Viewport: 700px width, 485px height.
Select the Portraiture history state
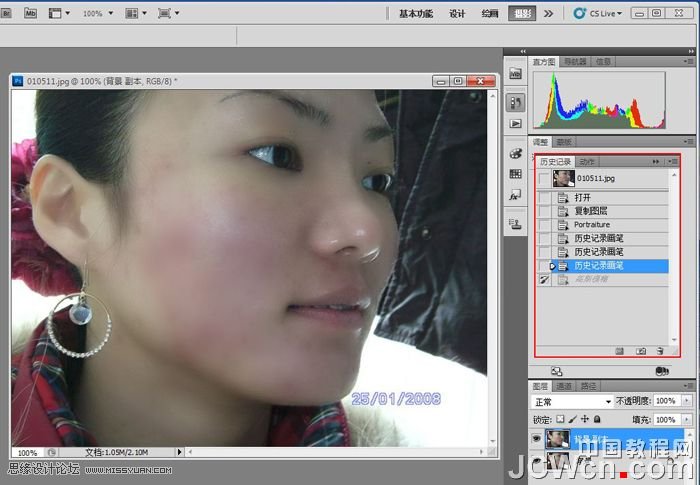pos(610,225)
